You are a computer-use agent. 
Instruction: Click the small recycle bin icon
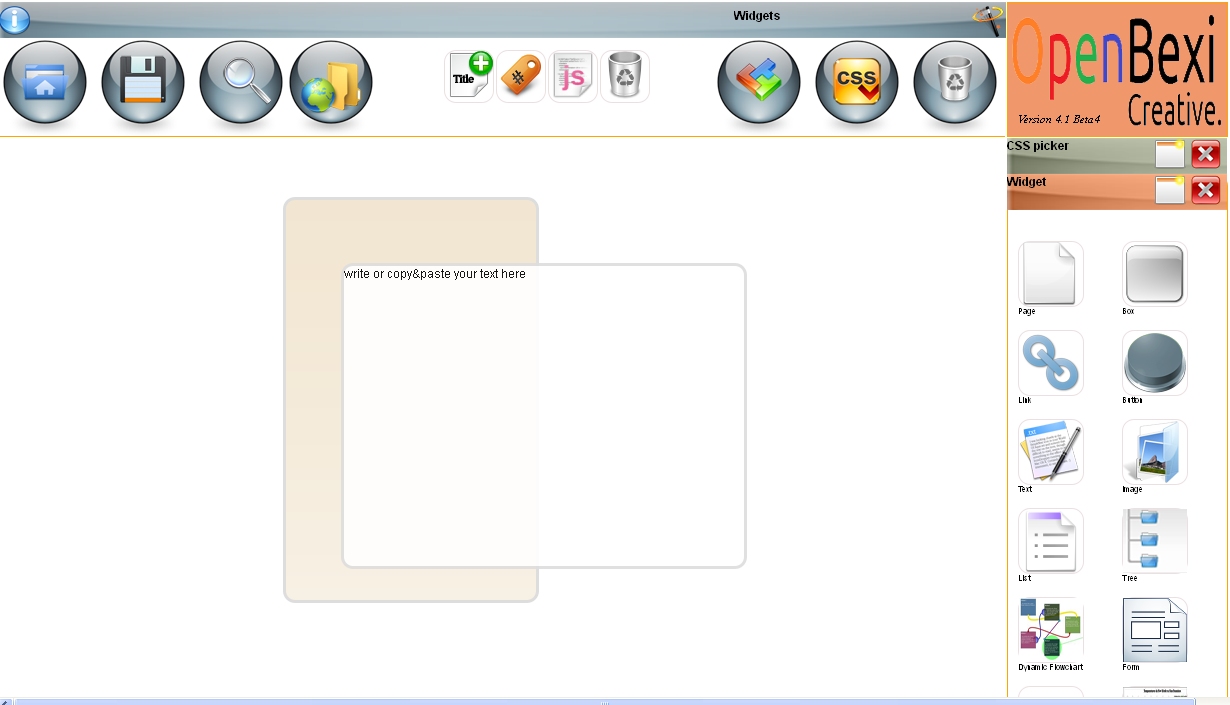(x=625, y=76)
